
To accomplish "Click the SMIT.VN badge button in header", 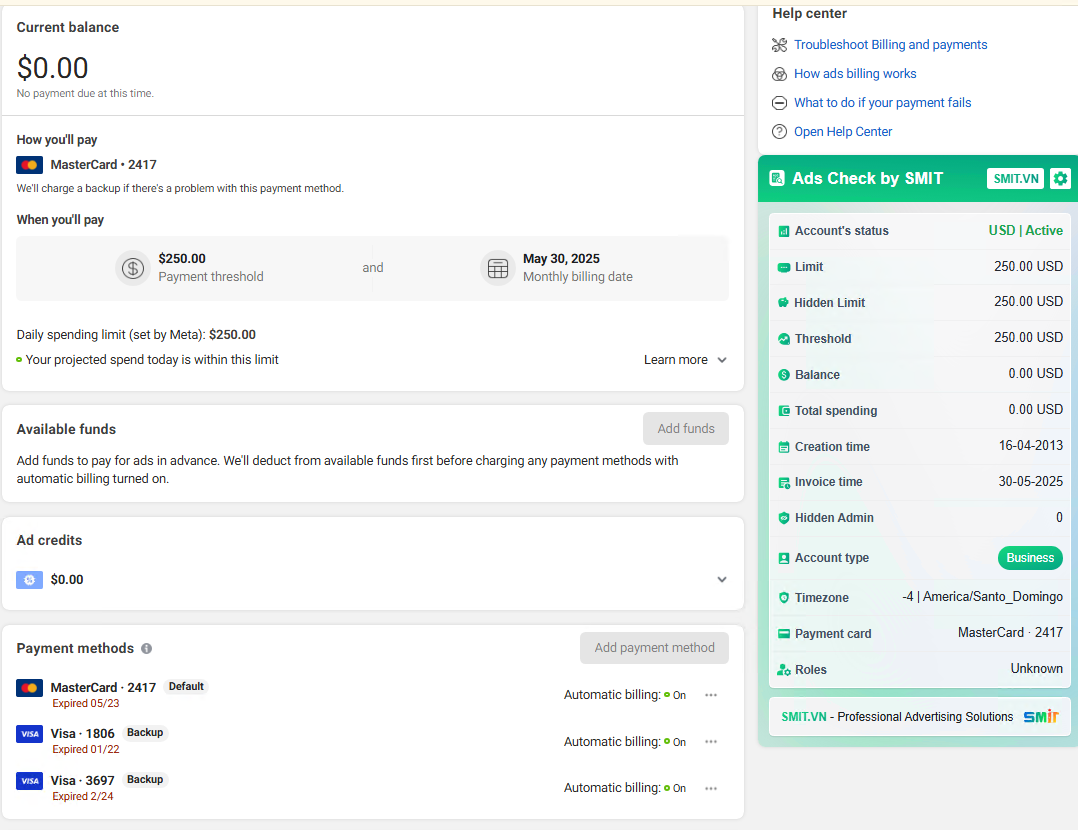I will (x=1015, y=179).
